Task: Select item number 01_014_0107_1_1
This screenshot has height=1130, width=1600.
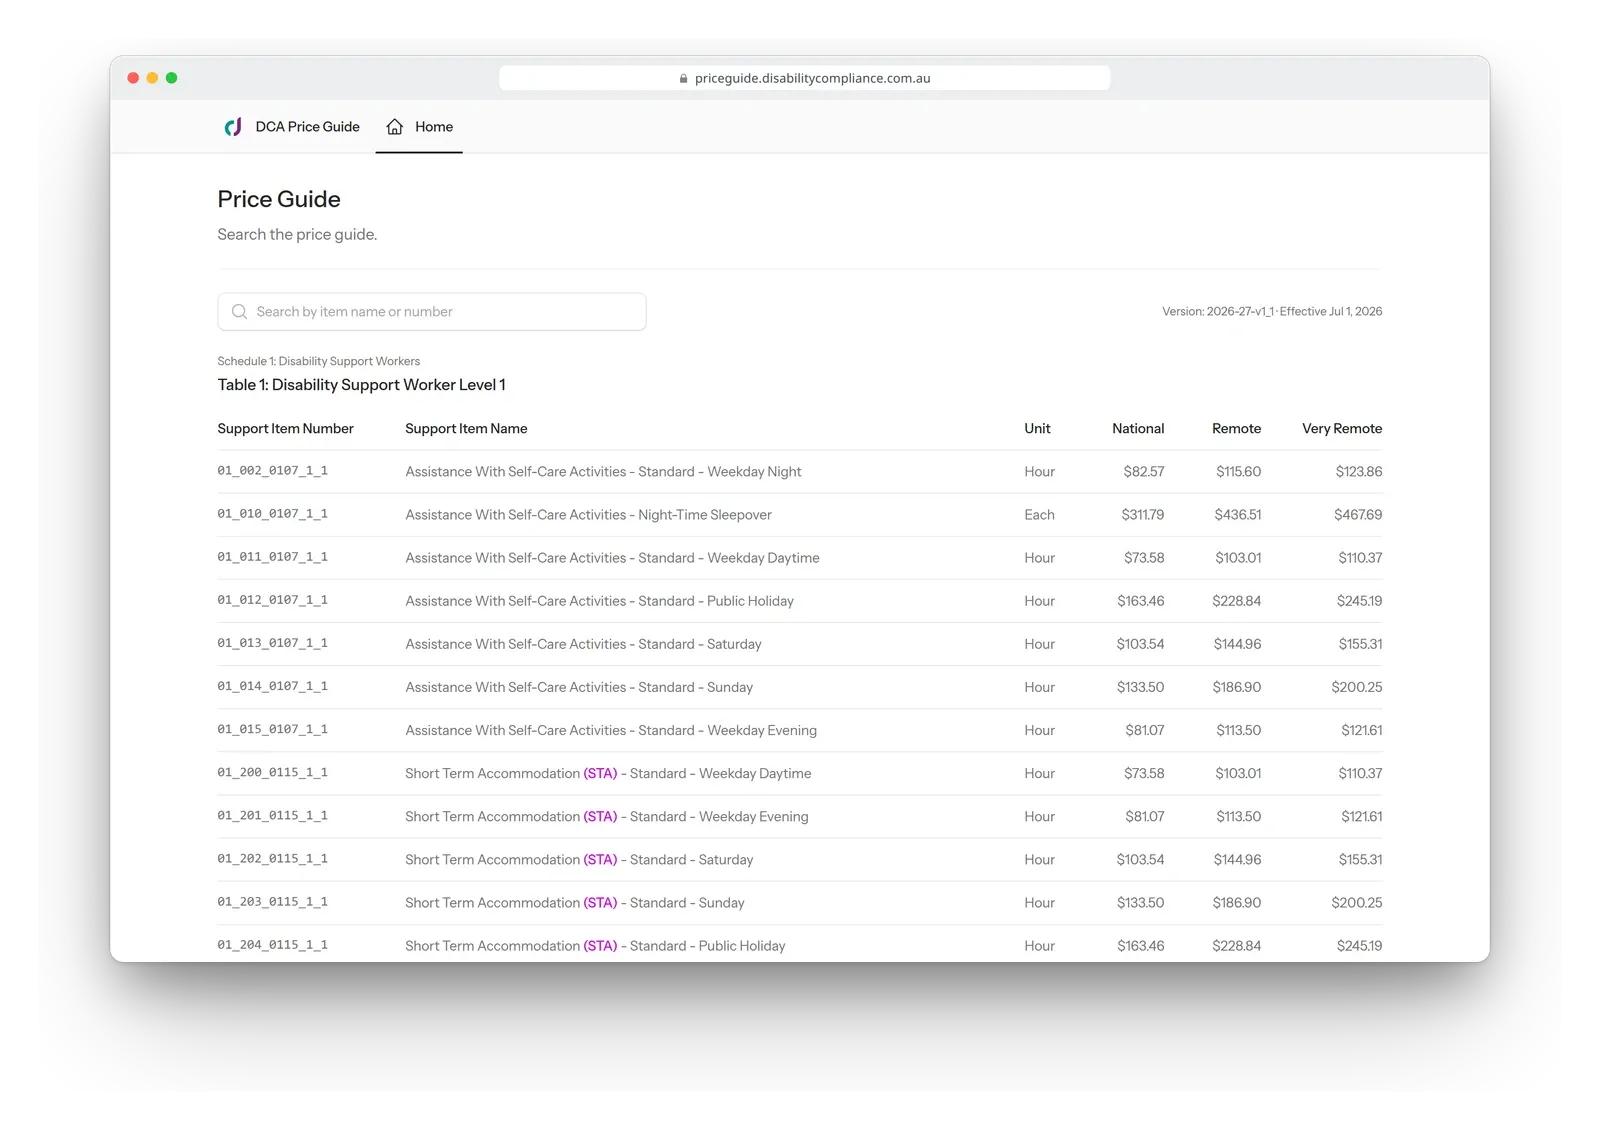Action: 273,686
